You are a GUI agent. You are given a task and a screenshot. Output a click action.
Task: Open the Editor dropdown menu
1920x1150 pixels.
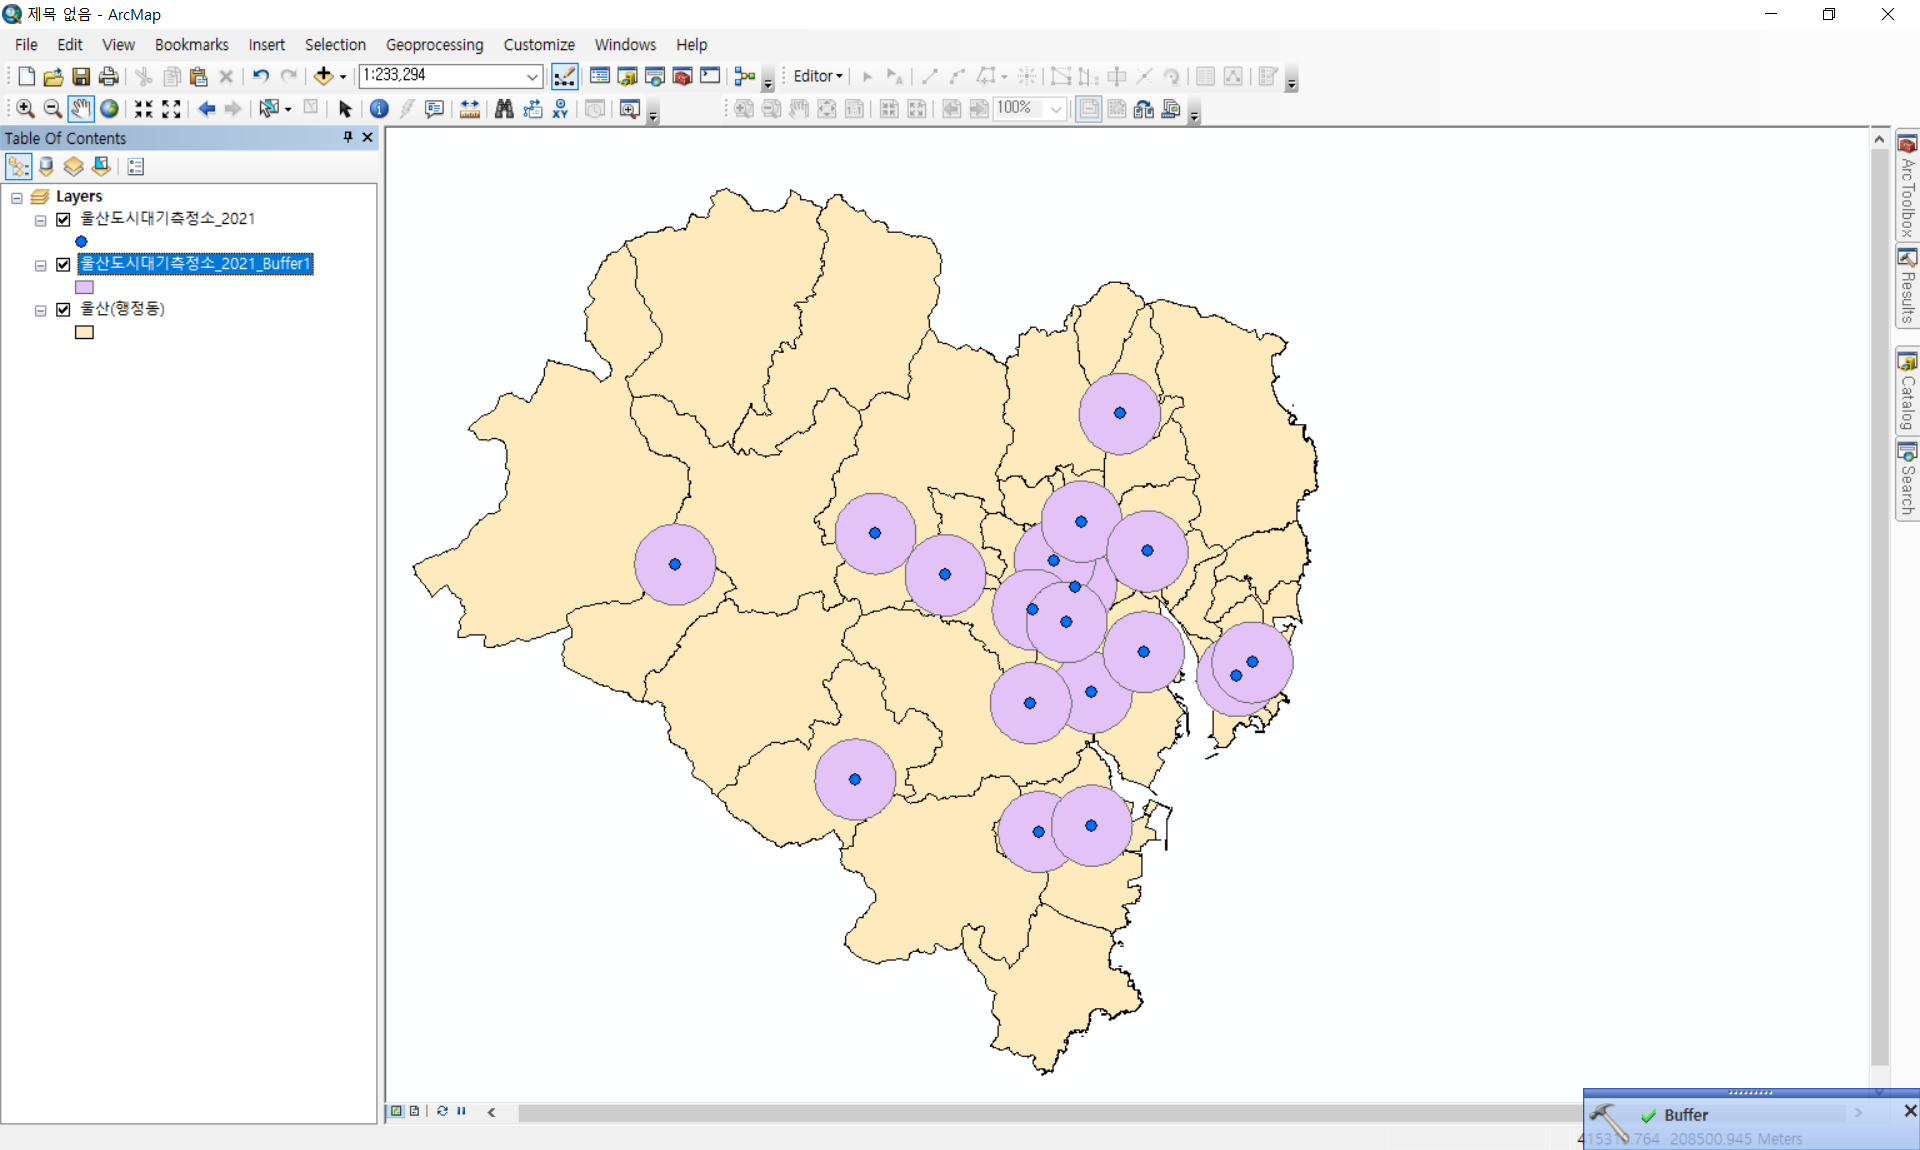818,76
